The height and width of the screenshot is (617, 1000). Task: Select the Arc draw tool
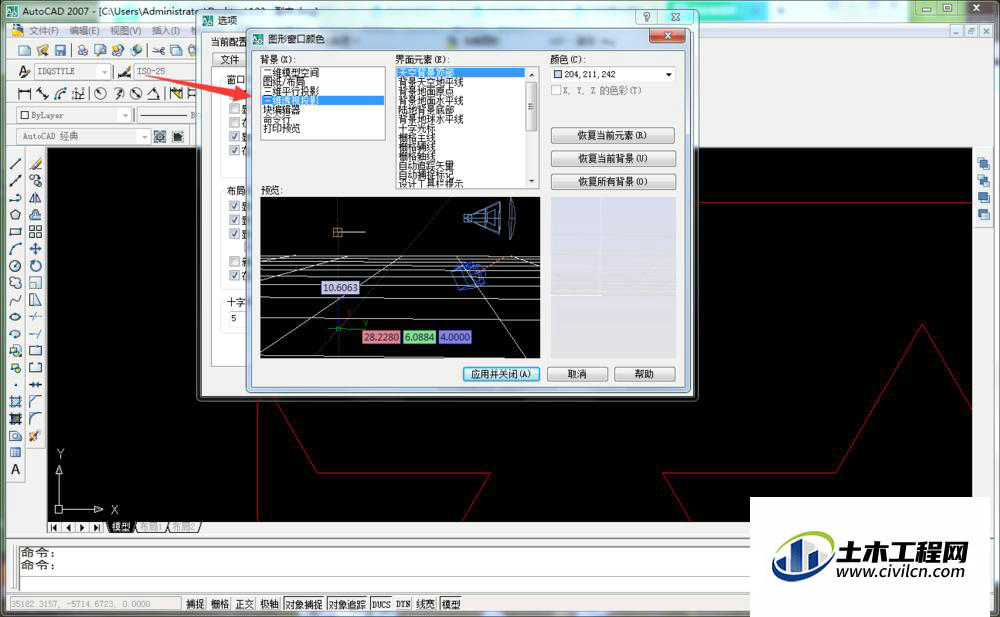tap(16, 249)
